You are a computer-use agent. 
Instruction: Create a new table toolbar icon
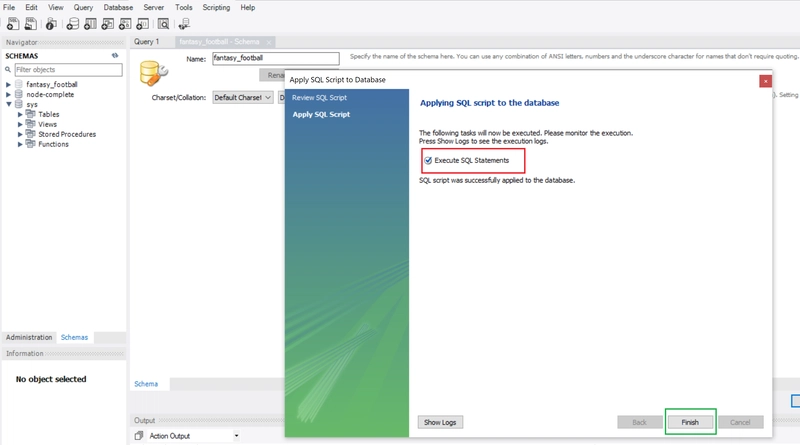pyautogui.click(x=90, y=23)
